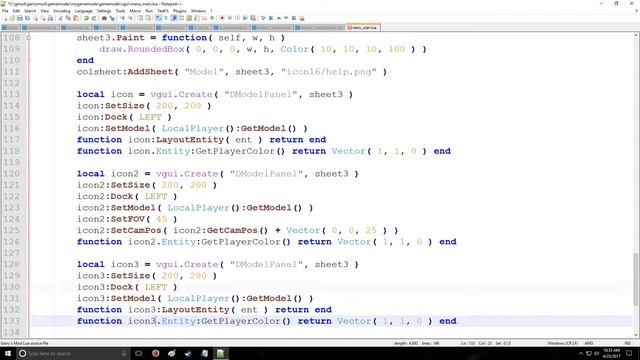Click the ANSI encoding status bar entry

tap(589, 343)
